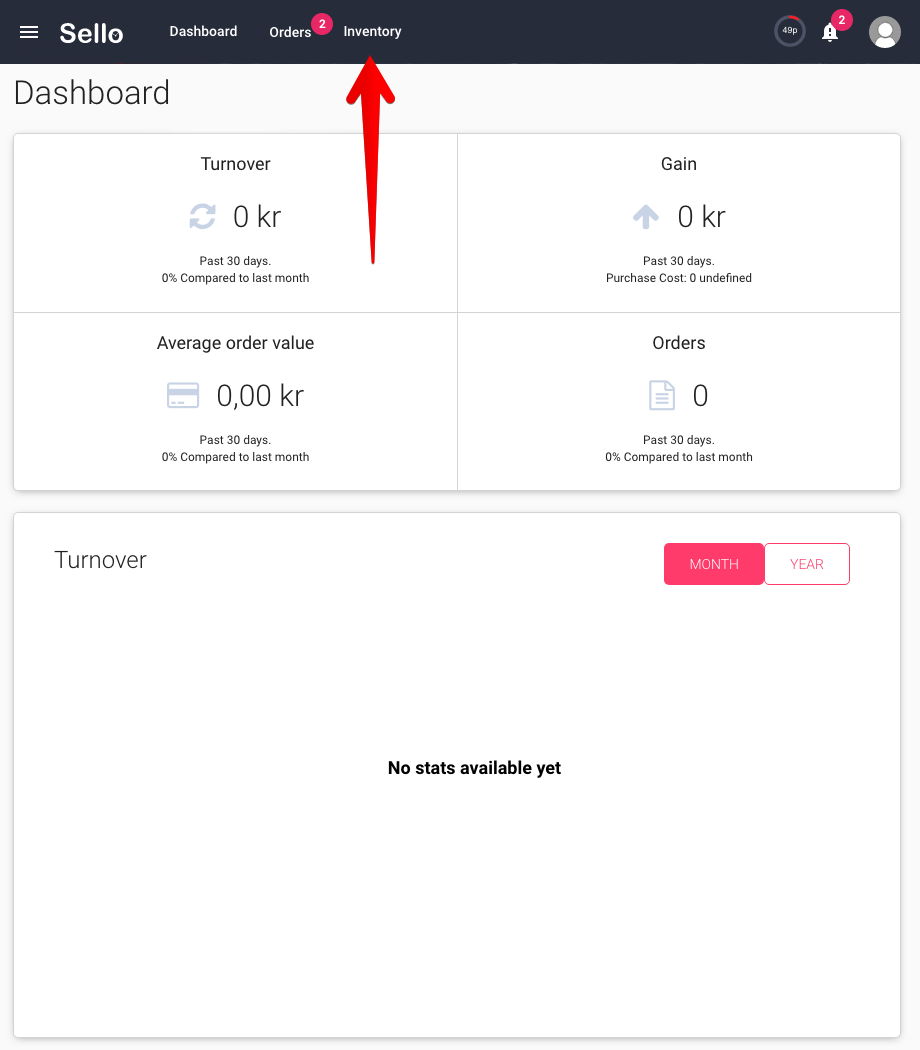
Task: Select the Orders card title
Action: pos(679,343)
